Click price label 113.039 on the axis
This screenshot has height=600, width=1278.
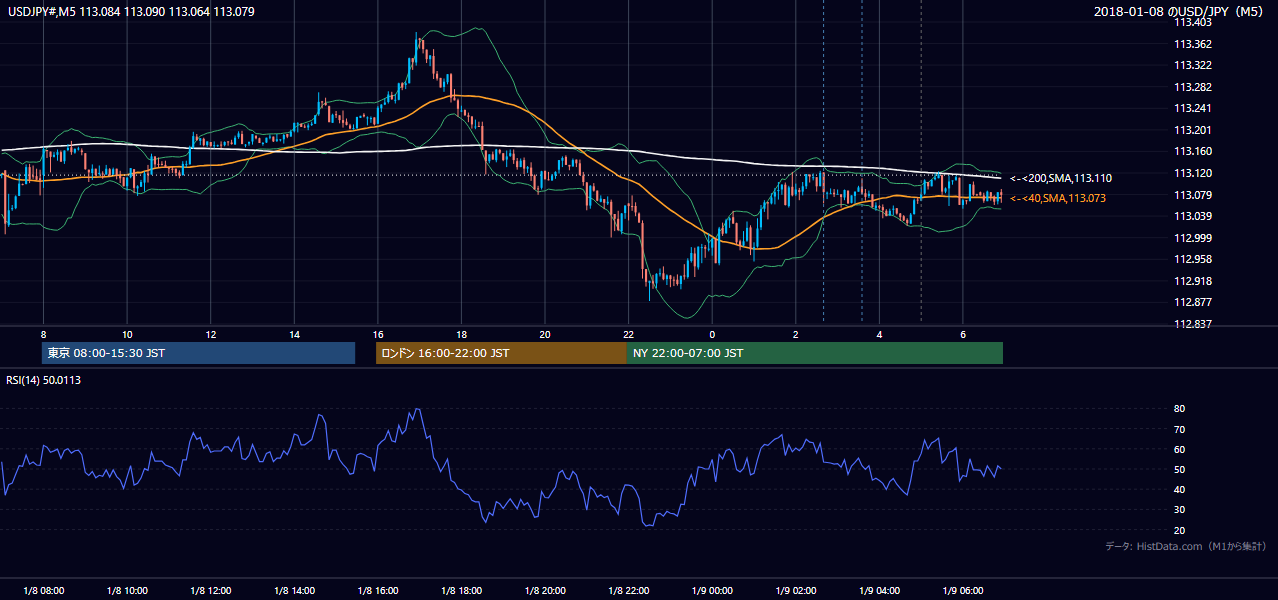point(1193,216)
